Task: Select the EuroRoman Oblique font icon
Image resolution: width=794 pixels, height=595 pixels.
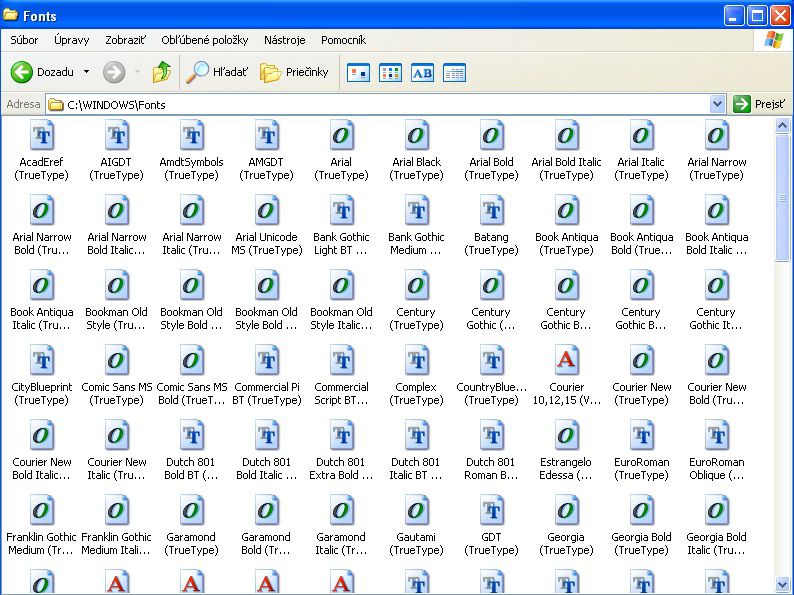Action: pyautogui.click(x=717, y=435)
